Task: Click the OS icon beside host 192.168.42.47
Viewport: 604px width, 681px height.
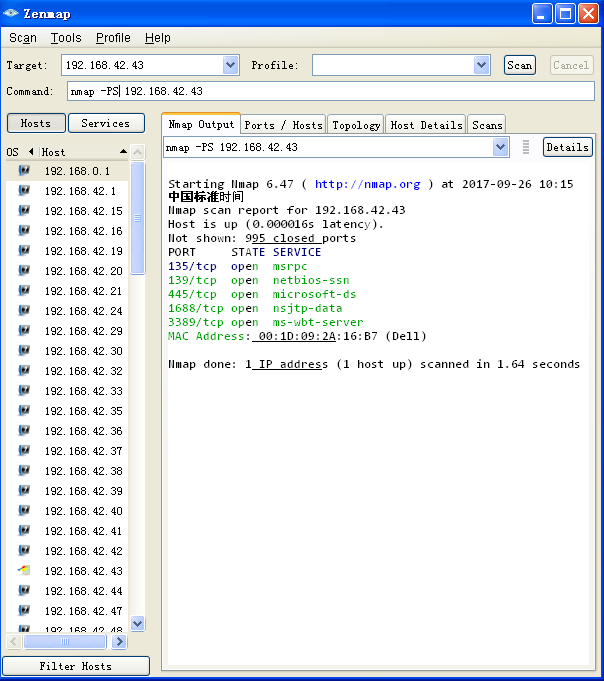Action: [x=24, y=610]
